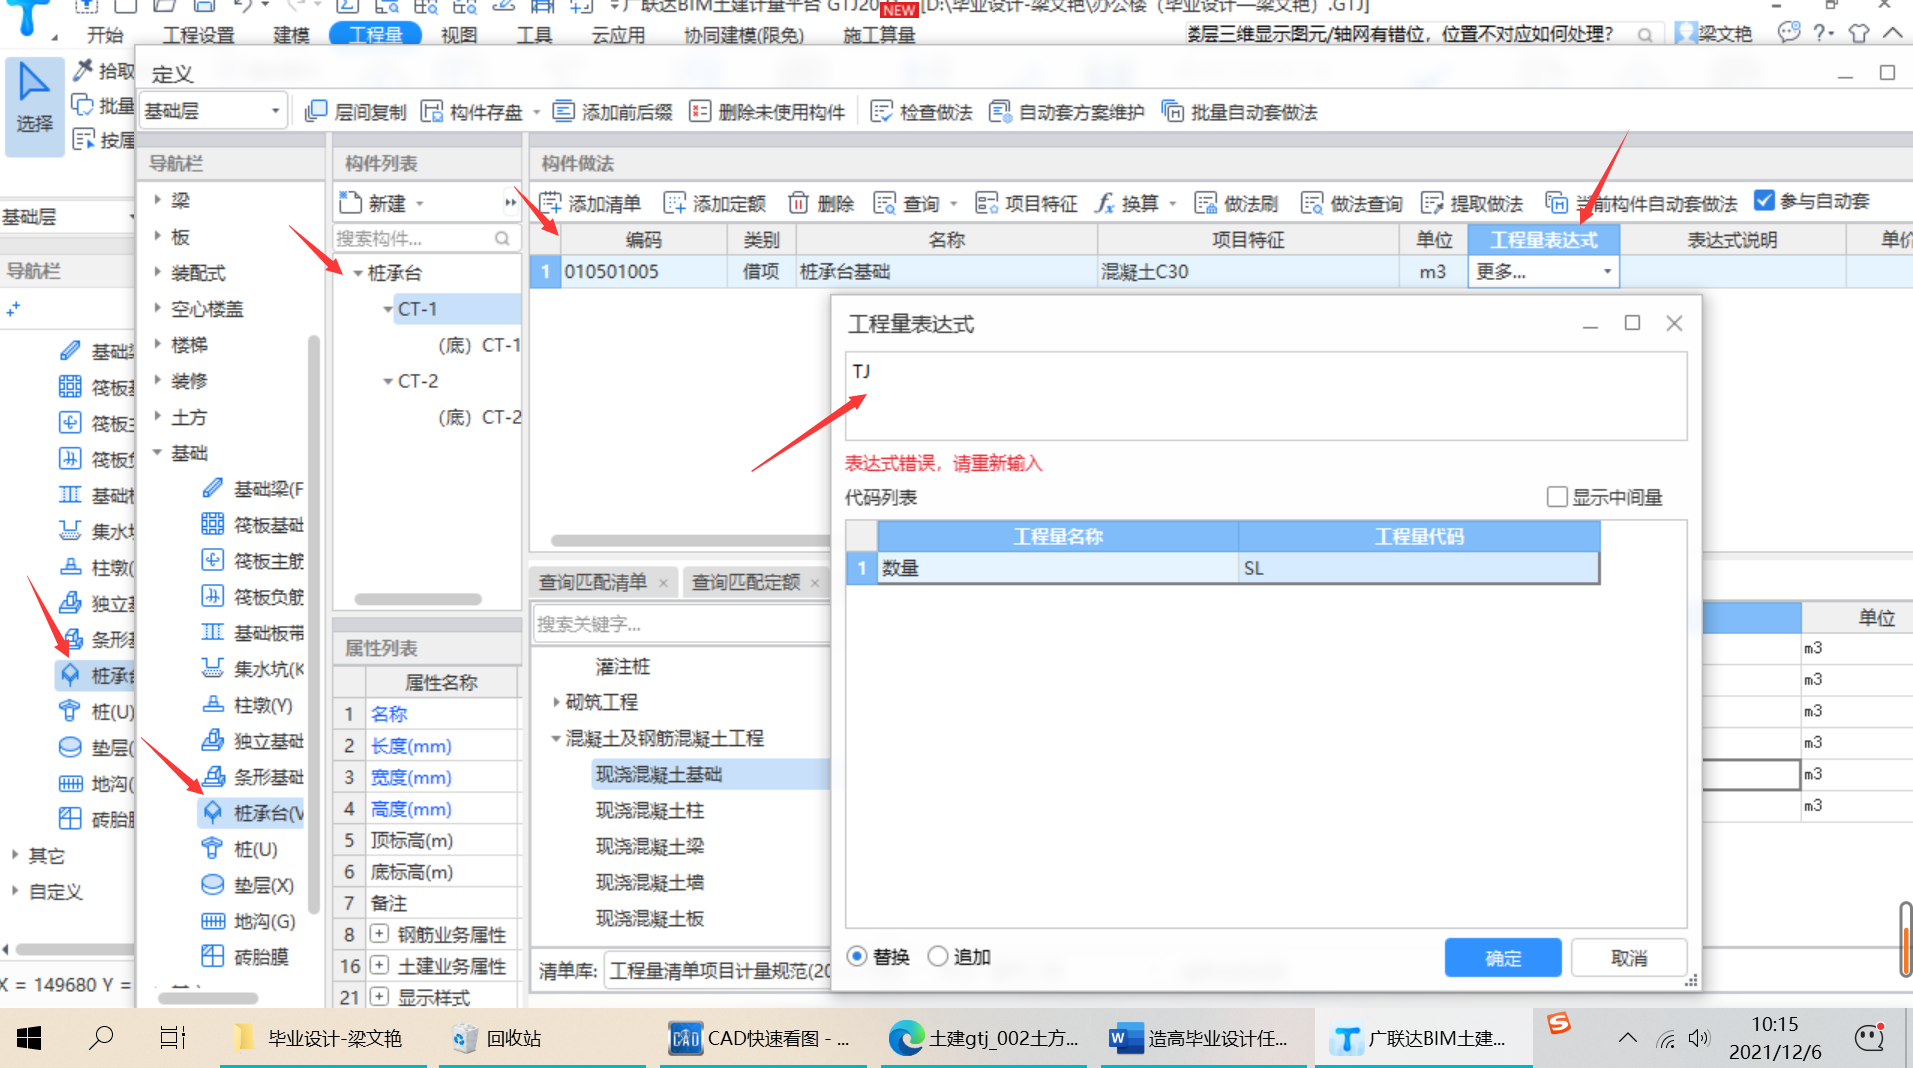Collapse 基础 tree node
1913x1068 pixels.
157,452
